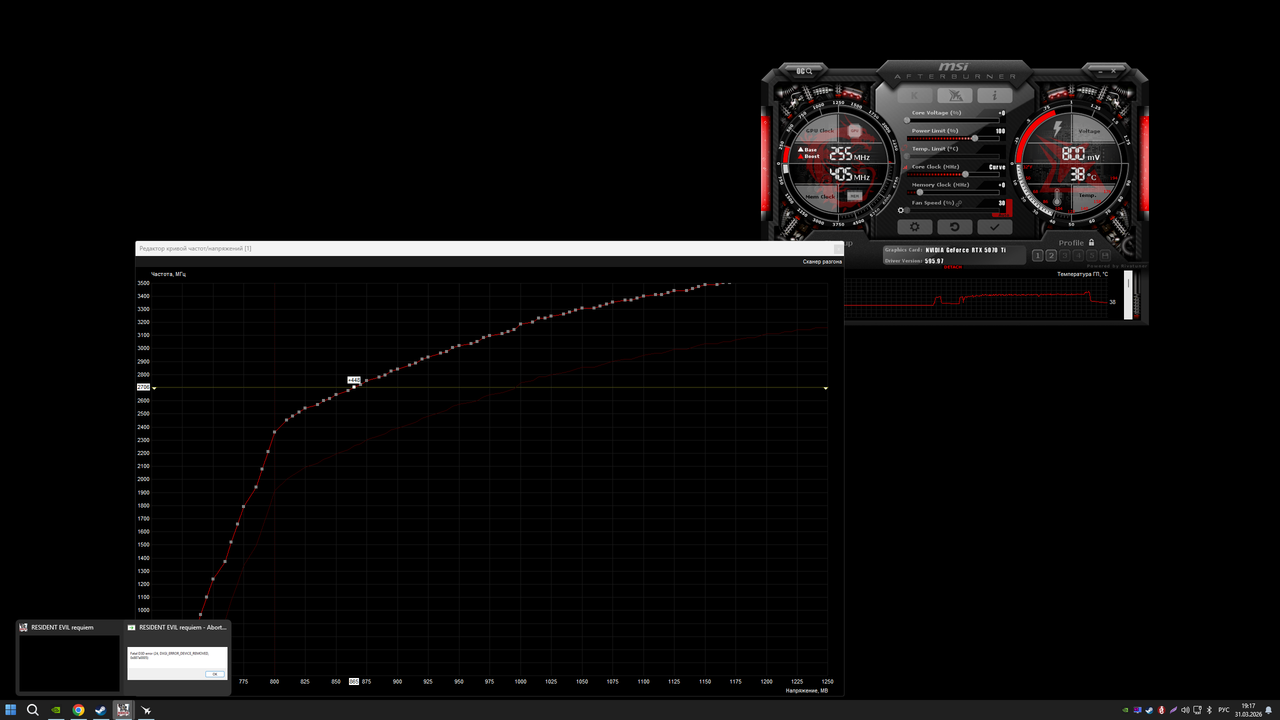Adjust the Core Voltage slider

coord(953,120)
